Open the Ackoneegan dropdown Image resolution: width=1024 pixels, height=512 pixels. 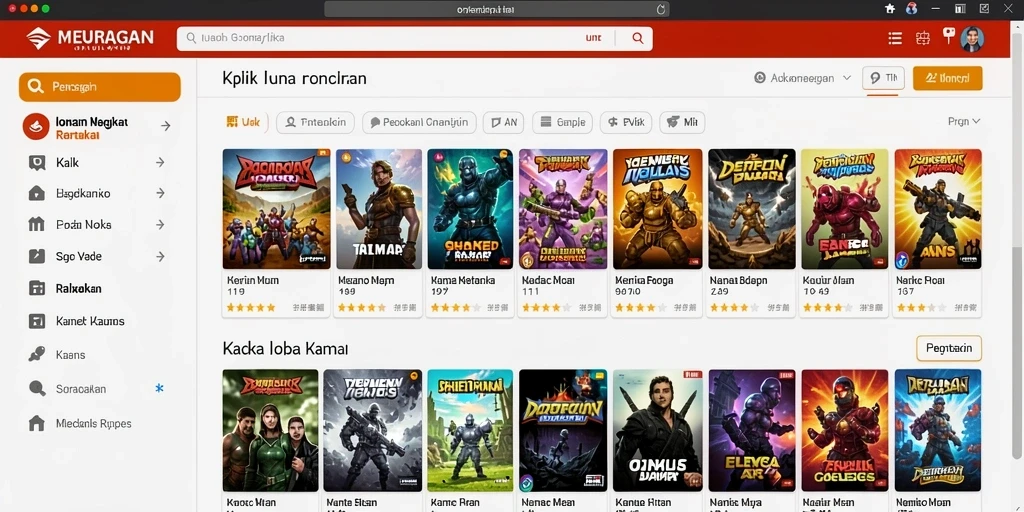pyautogui.click(x=803, y=78)
